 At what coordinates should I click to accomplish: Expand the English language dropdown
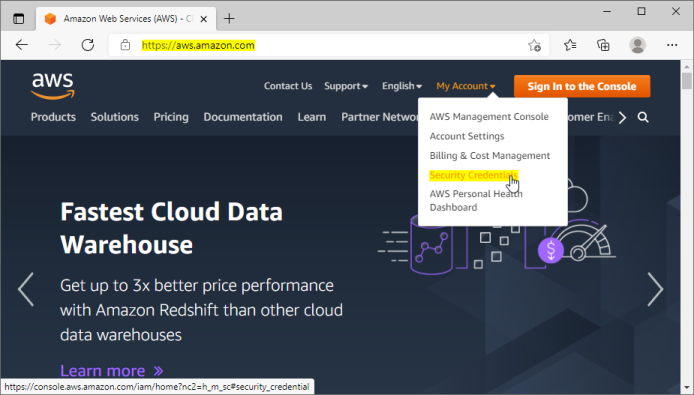click(402, 86)
